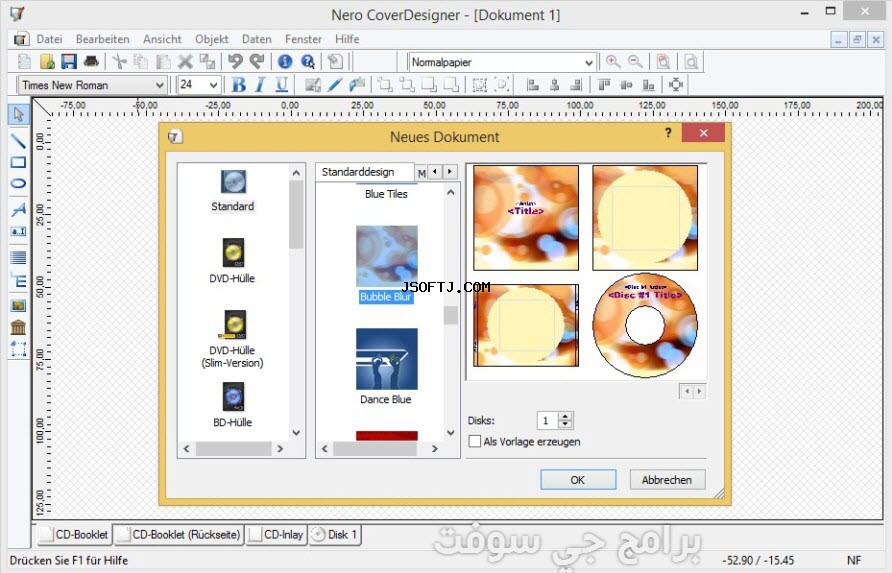Click the center on page icon

(676, 85)
